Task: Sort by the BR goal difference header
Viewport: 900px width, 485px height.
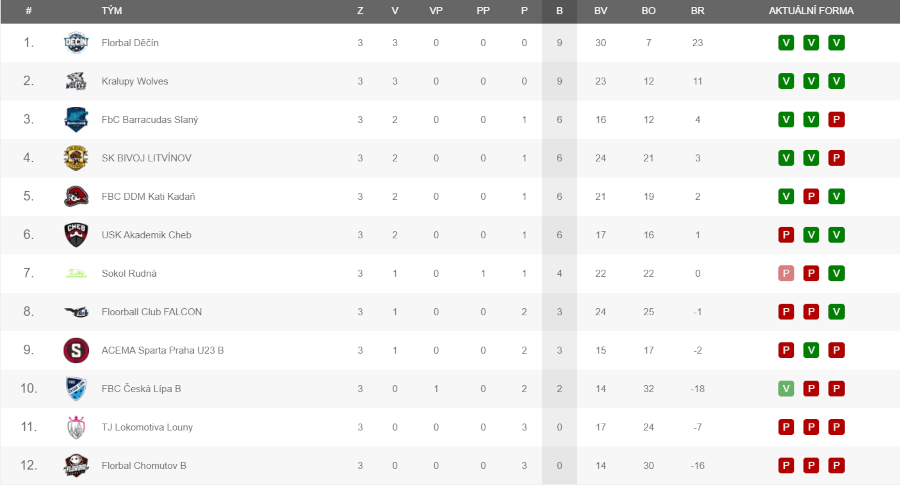Action: (x=697, y=11)
